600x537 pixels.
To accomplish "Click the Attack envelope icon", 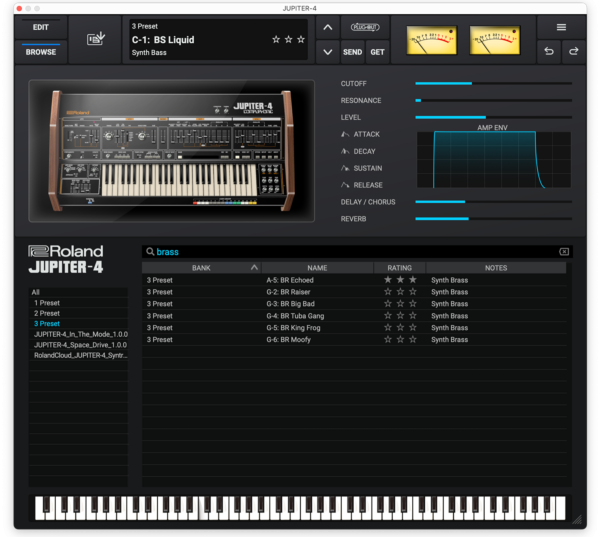I will [345, 134].
